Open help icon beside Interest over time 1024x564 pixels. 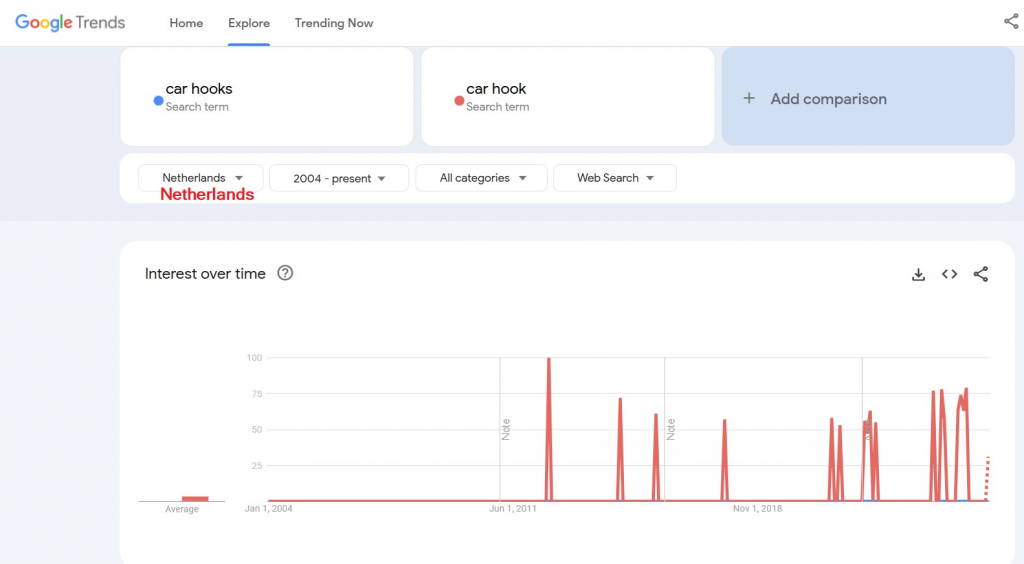[x=285, y=273]
